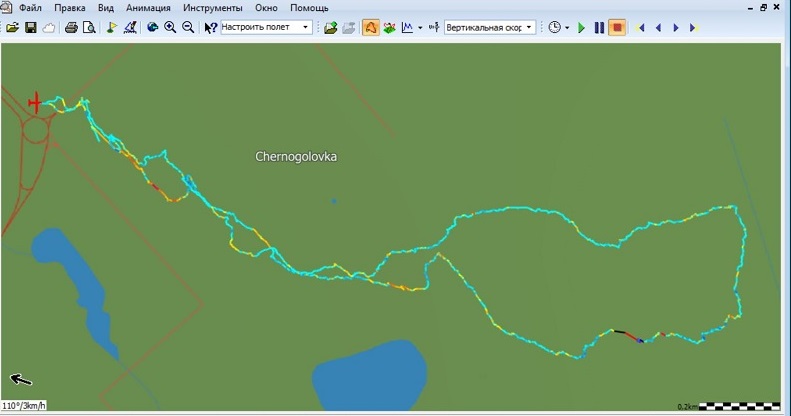The image size is (791, 416).
Task: Open the Вид menu
Action: pyautogui.click(x=106, y=8)
